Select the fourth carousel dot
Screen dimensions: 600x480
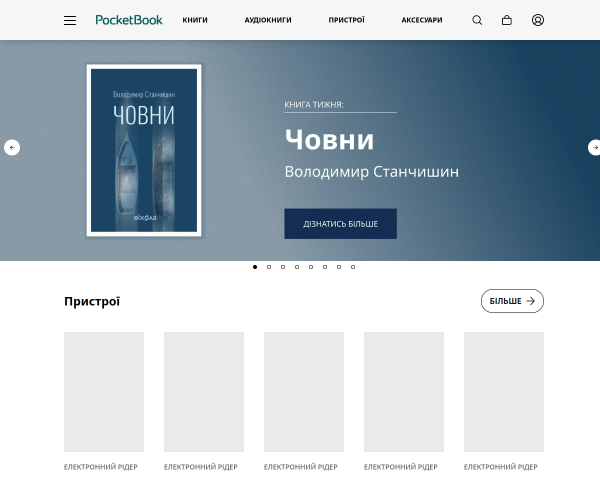coord(297,267)
